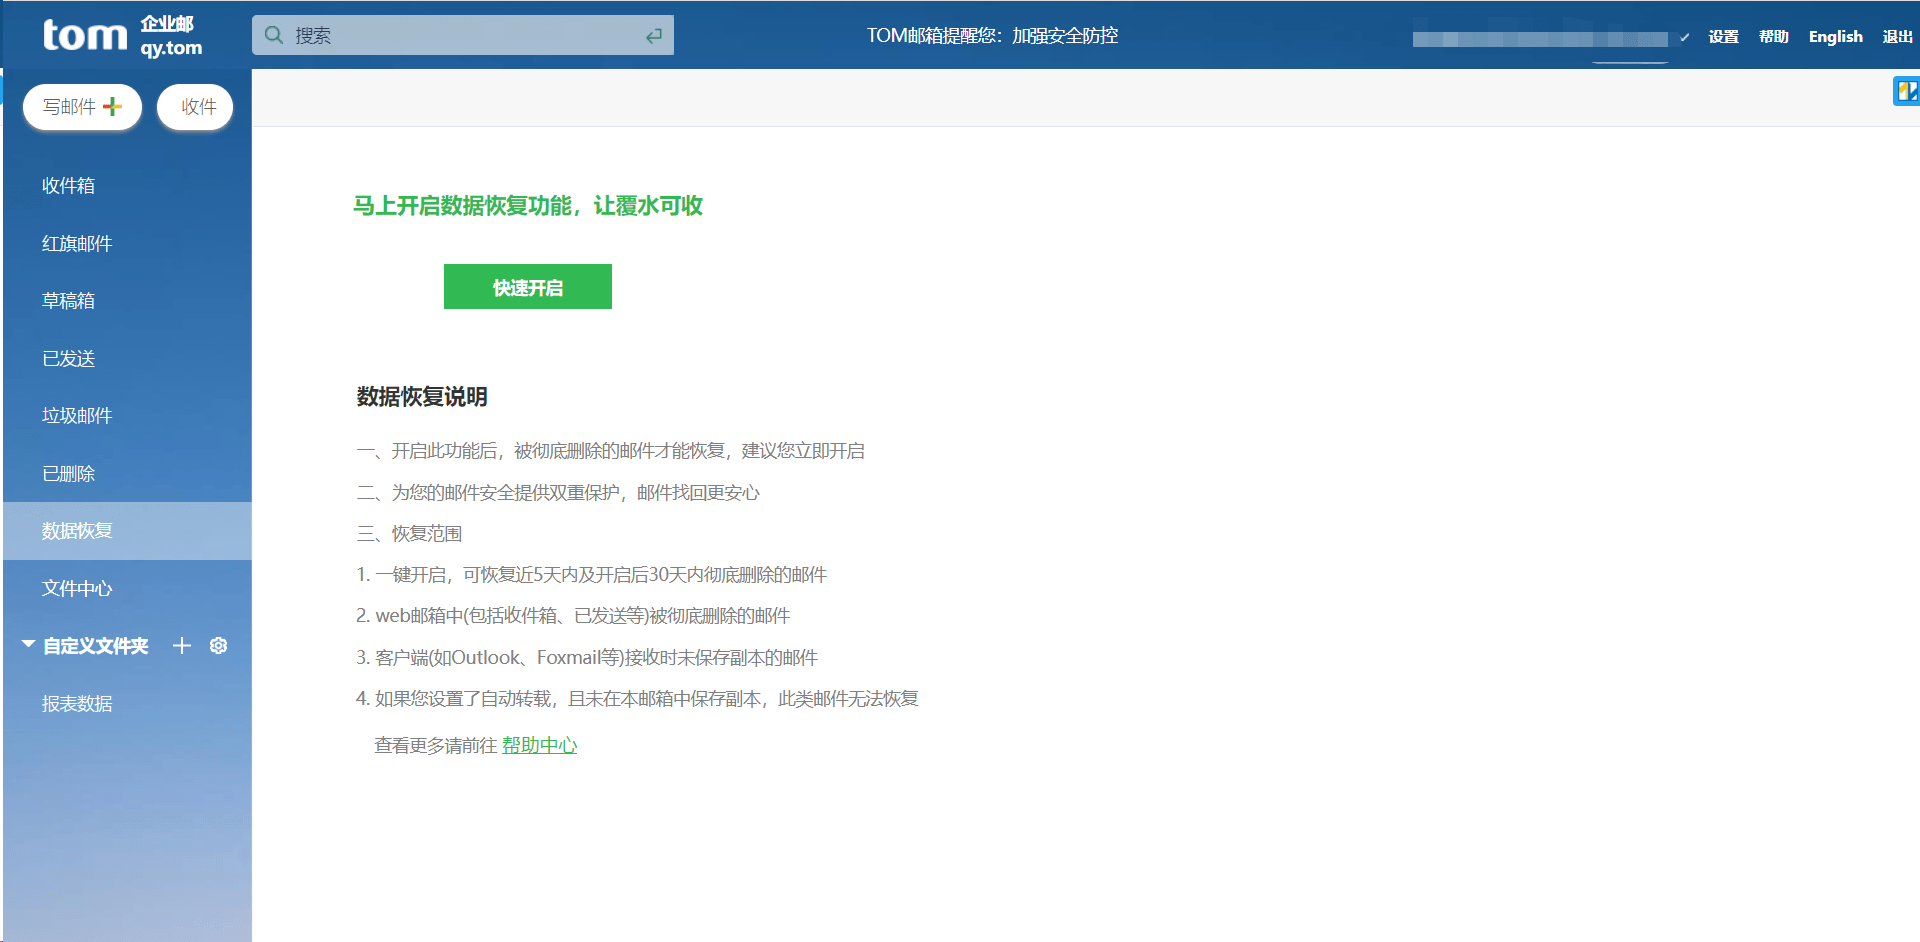Open custom folder settings gear

[x=218, y=646]
